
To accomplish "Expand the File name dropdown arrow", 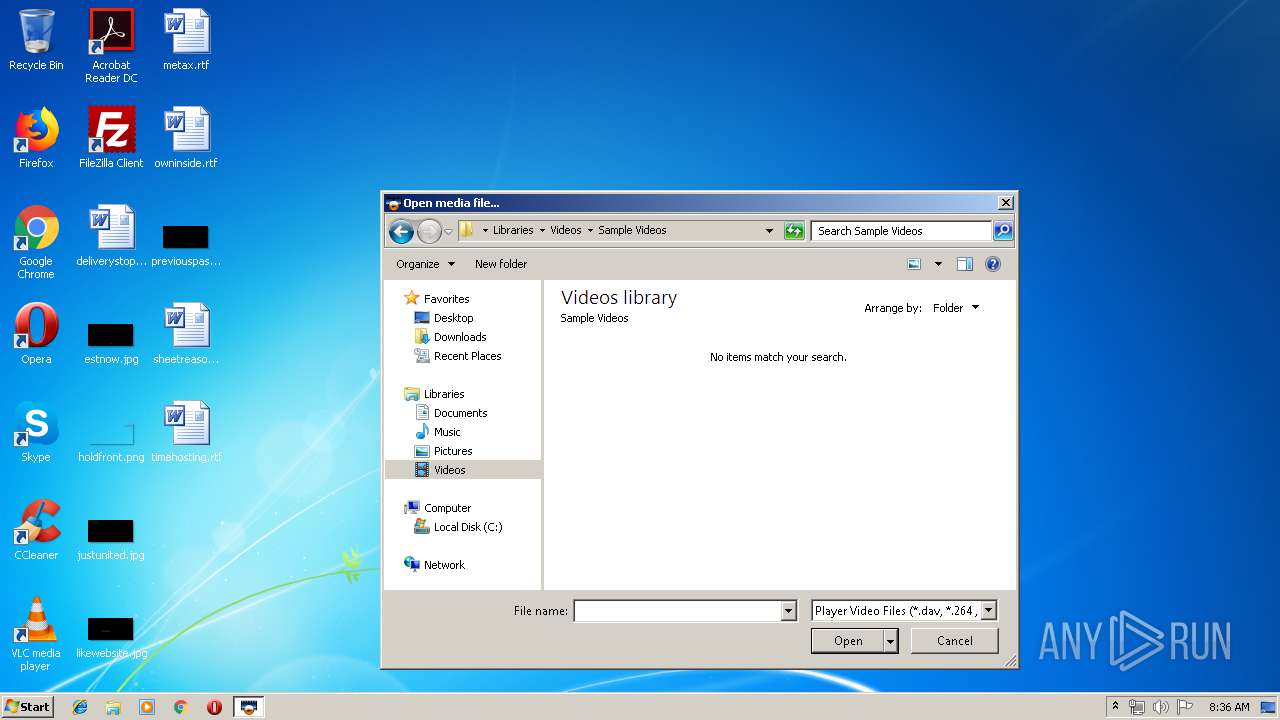I will [x=789, y=611].
